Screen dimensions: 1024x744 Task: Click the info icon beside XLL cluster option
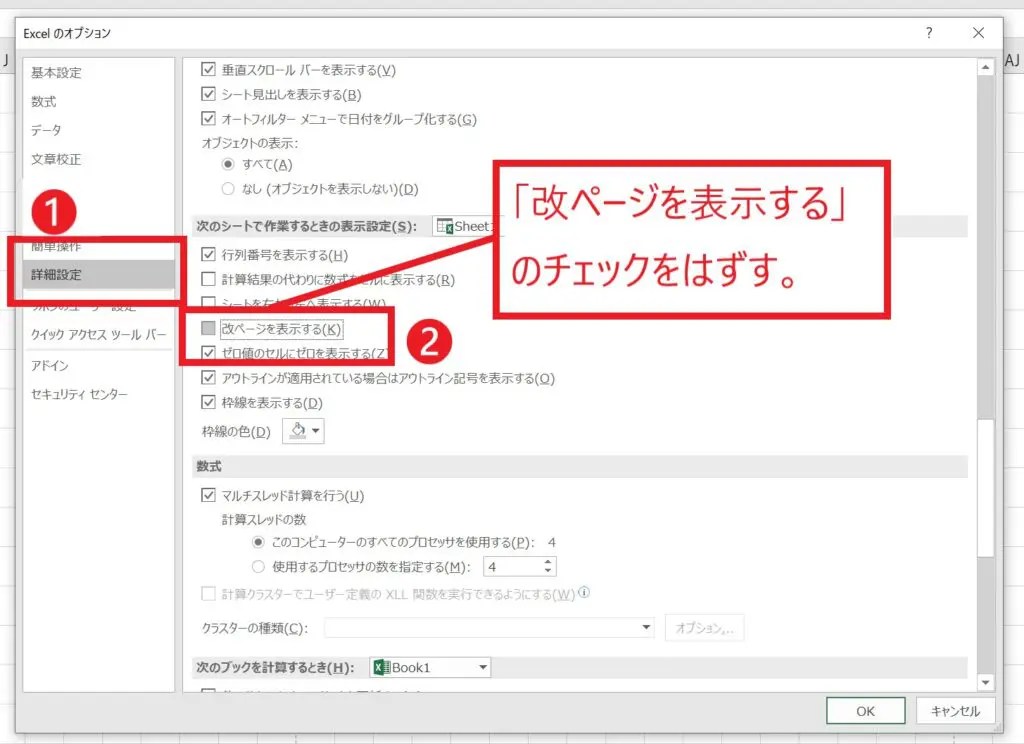click(584, 592)
